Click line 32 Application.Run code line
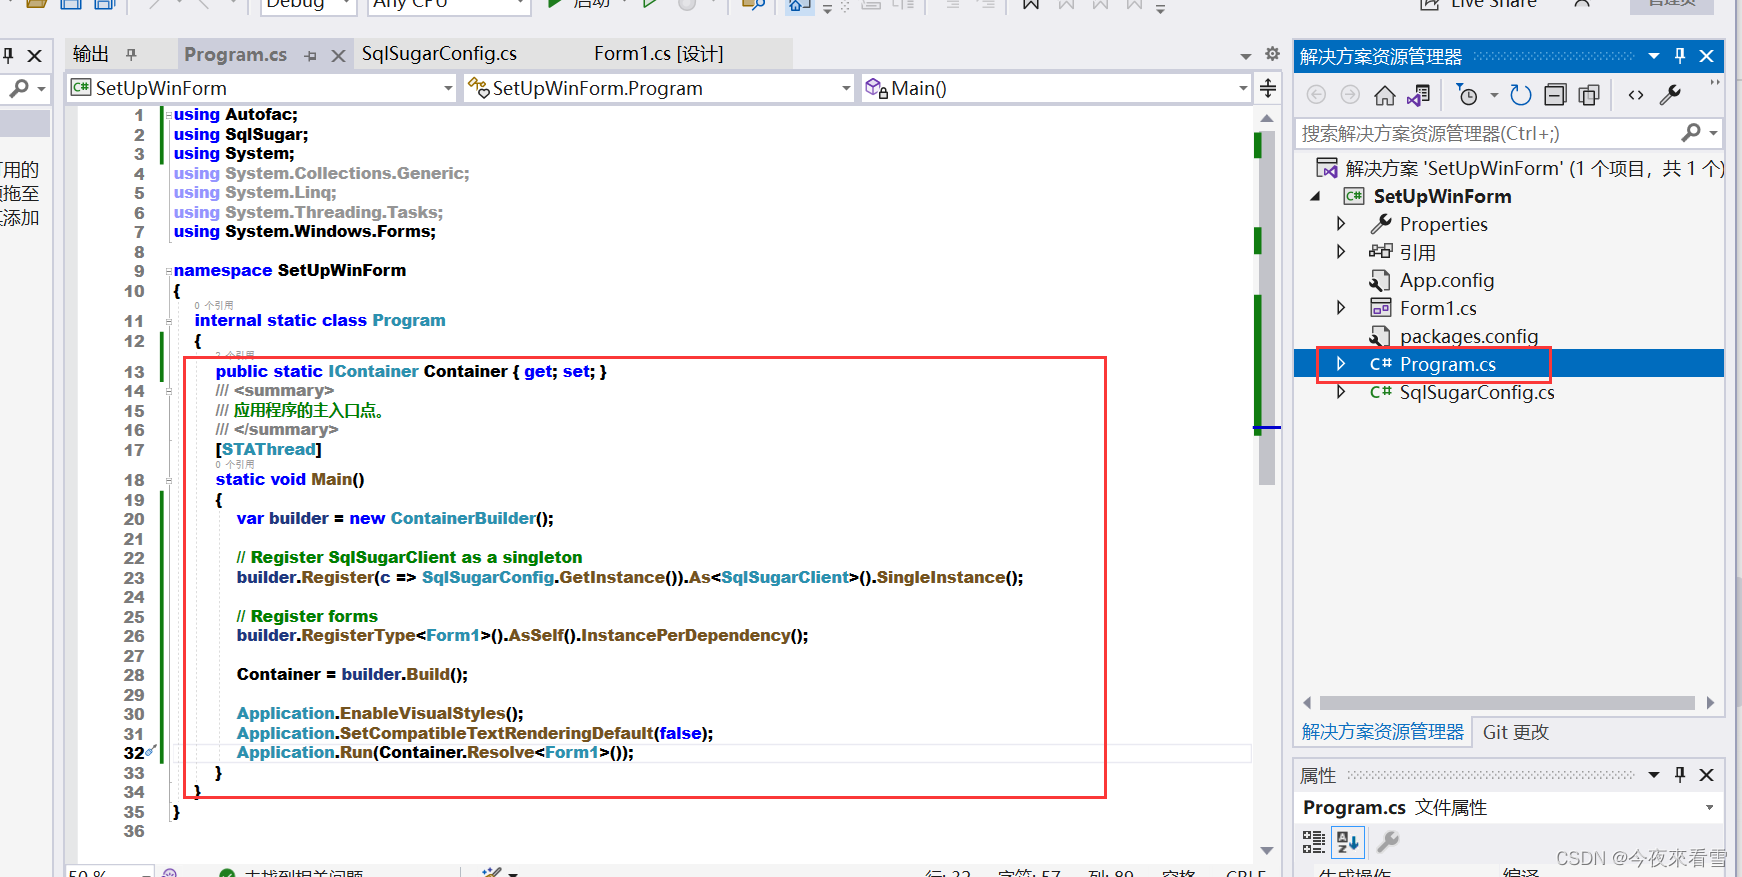The width and height of the screenshot is (1742, 877). click(x=435, y=753)
